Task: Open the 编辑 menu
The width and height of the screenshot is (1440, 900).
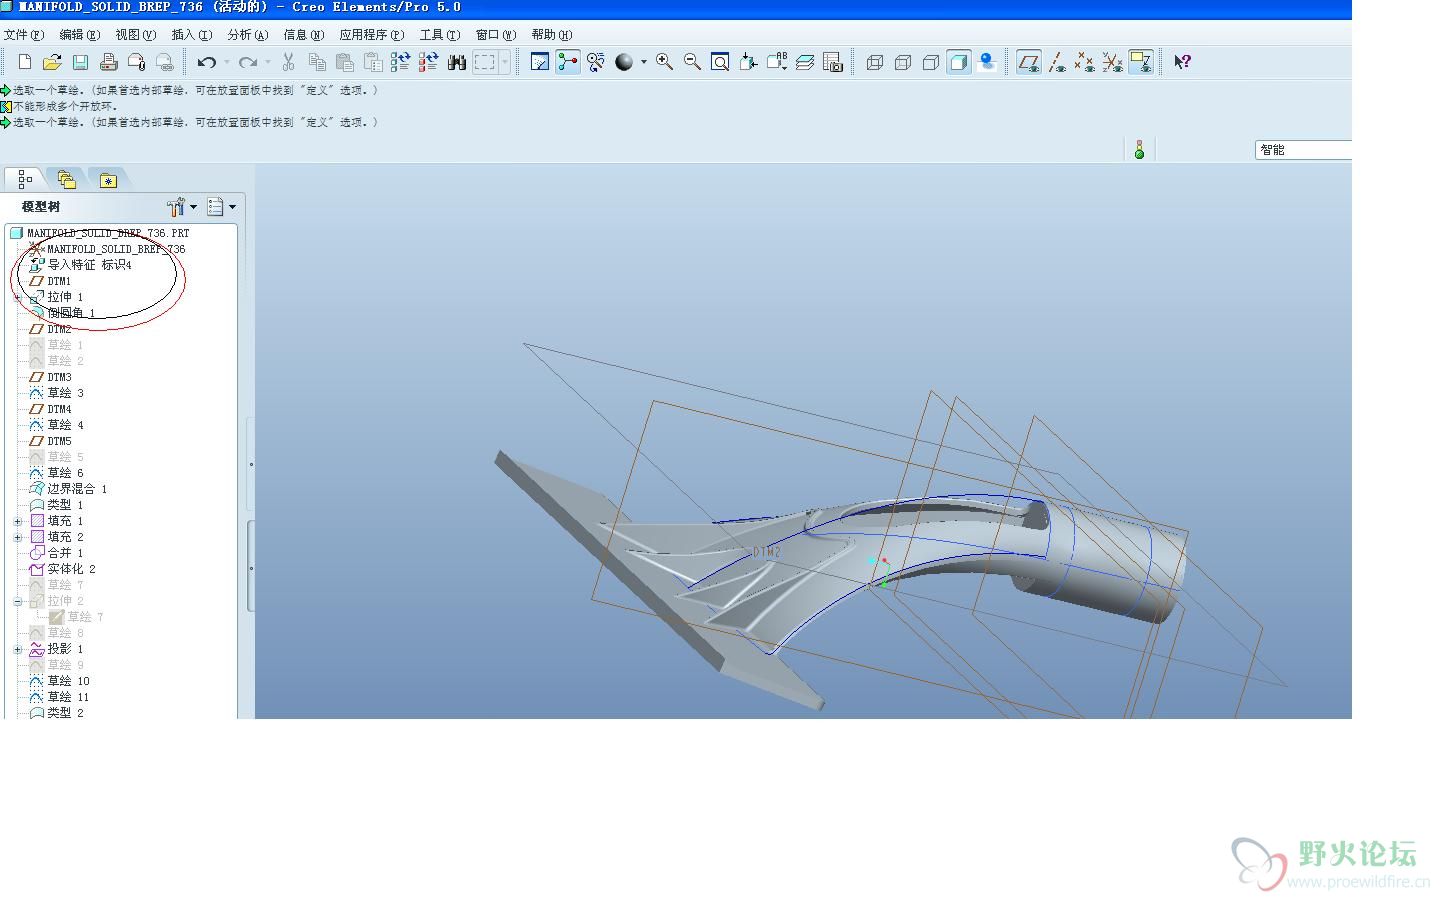Action: click(x=79, y=34)
